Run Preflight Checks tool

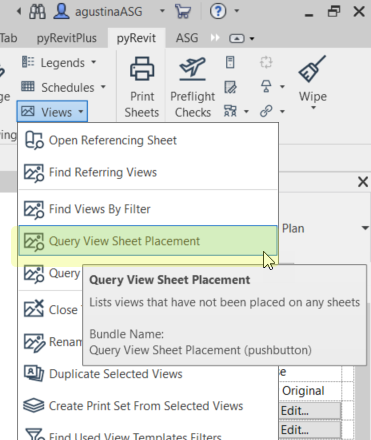(x=193, y=87)
